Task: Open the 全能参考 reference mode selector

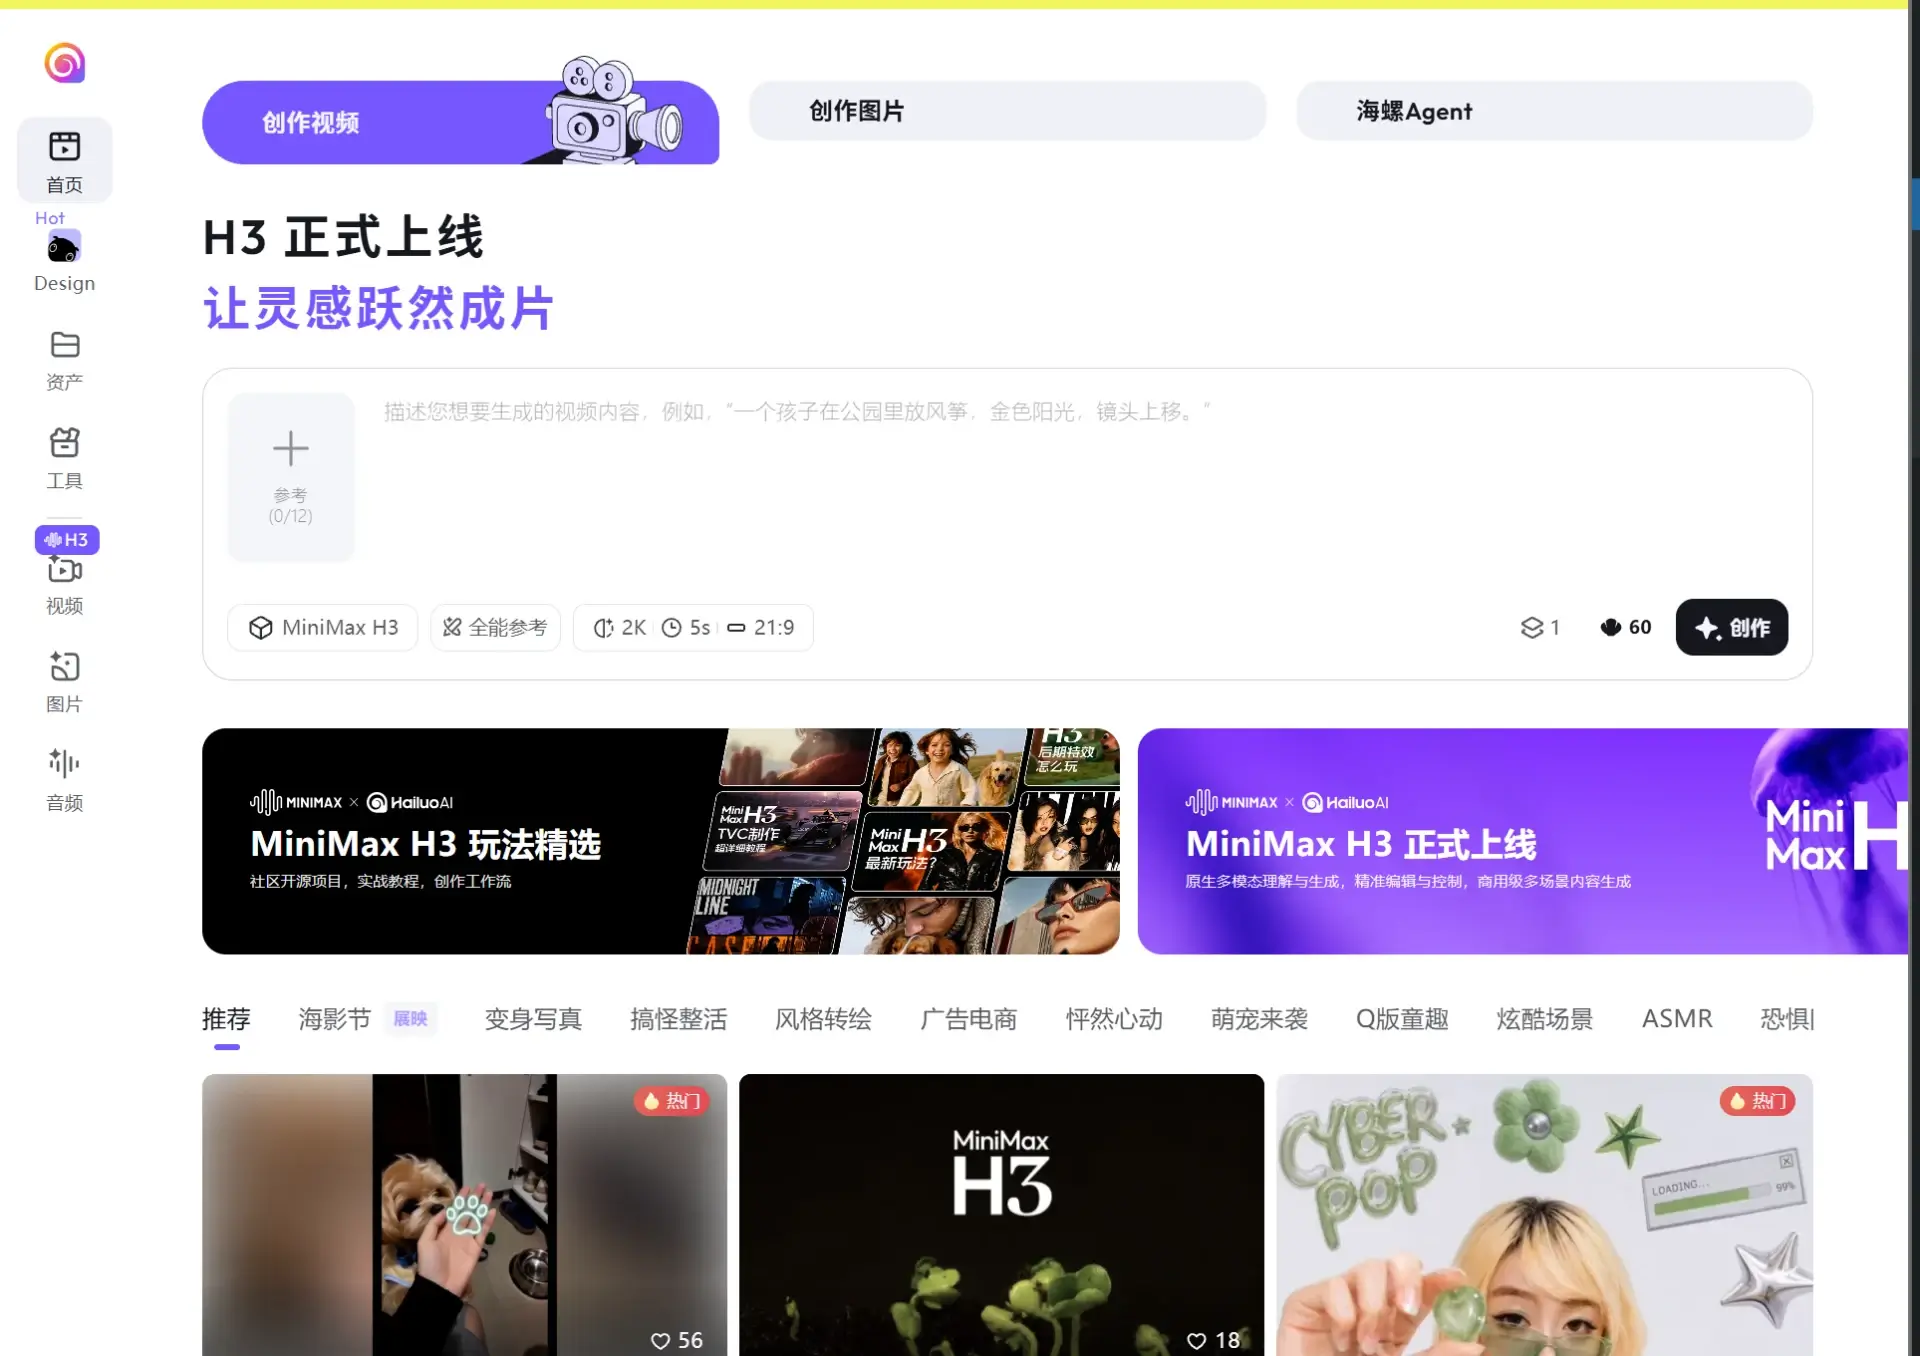Action: pyautogui.click(x=495, y=627)
